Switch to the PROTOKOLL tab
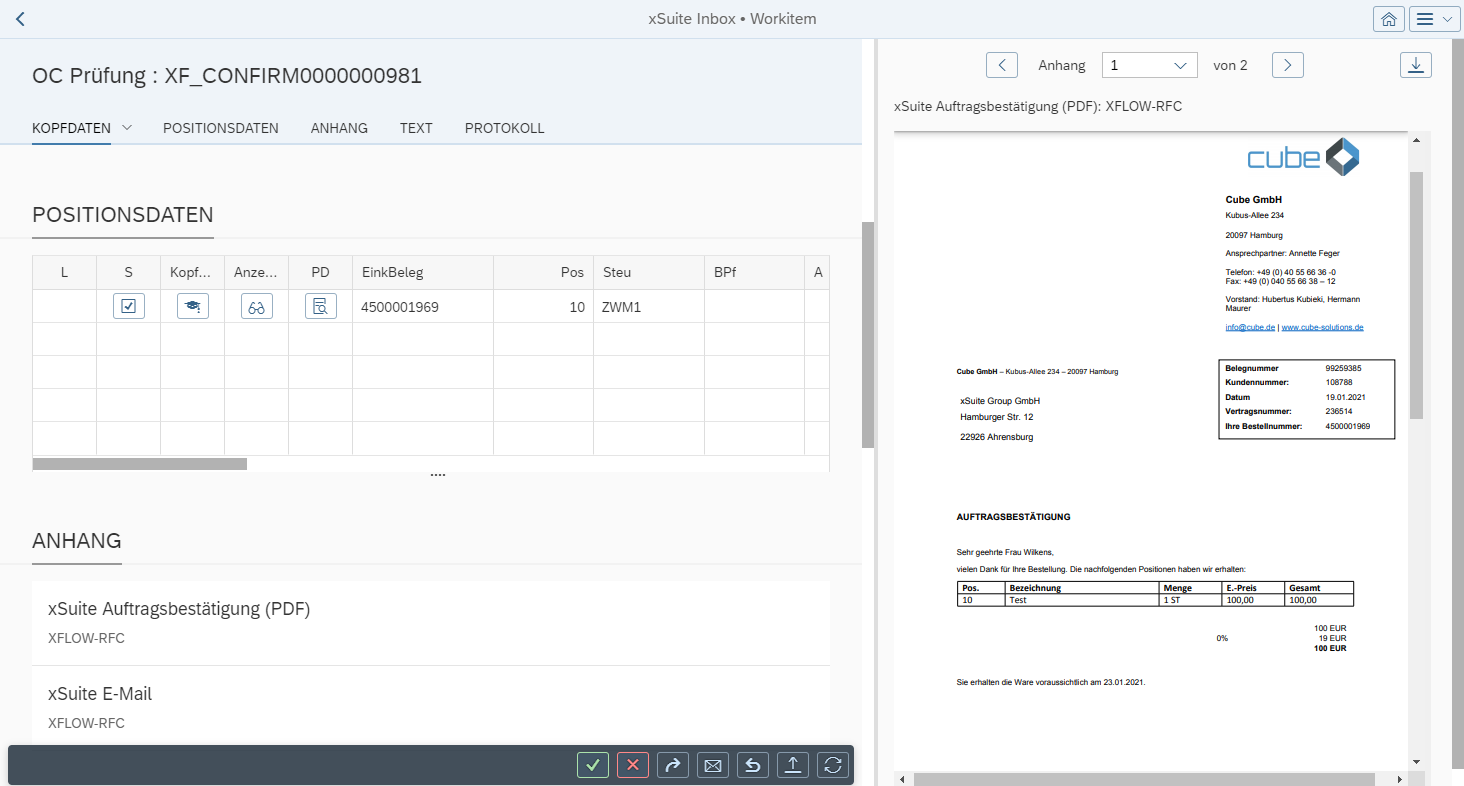Viewport: 1464px width, 786px height. click(504, 128)
